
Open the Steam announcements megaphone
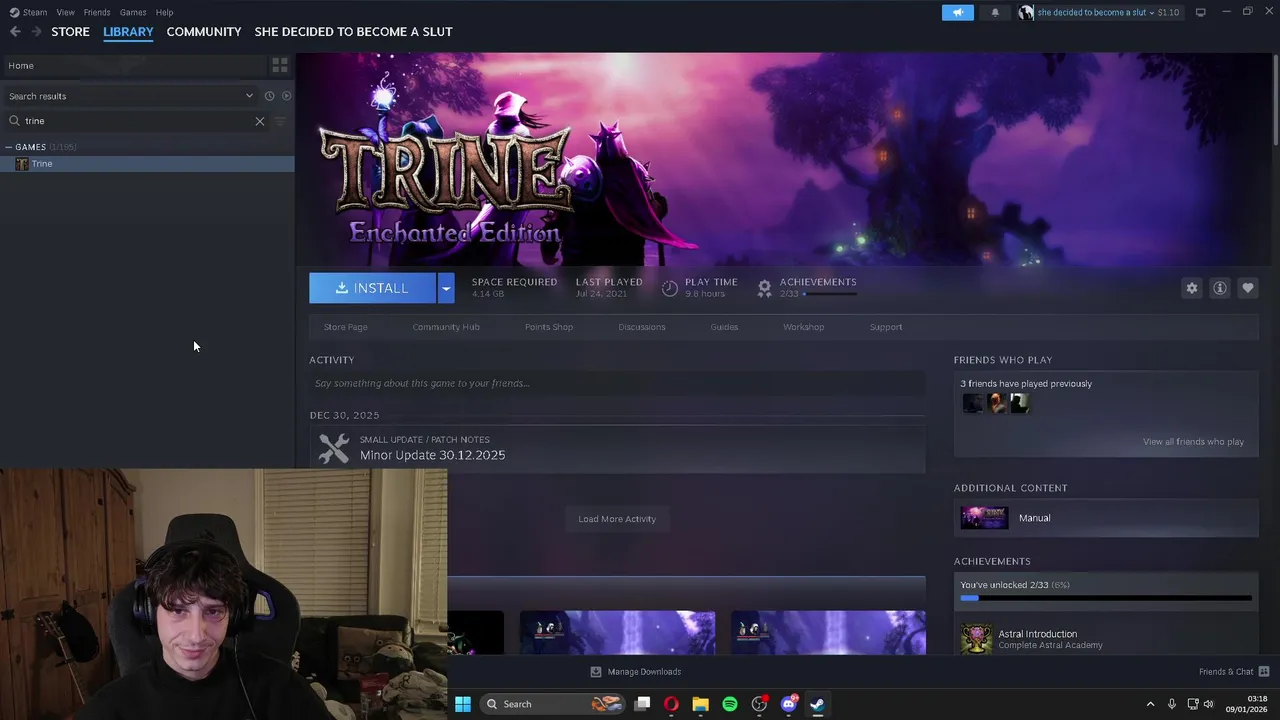957,12
